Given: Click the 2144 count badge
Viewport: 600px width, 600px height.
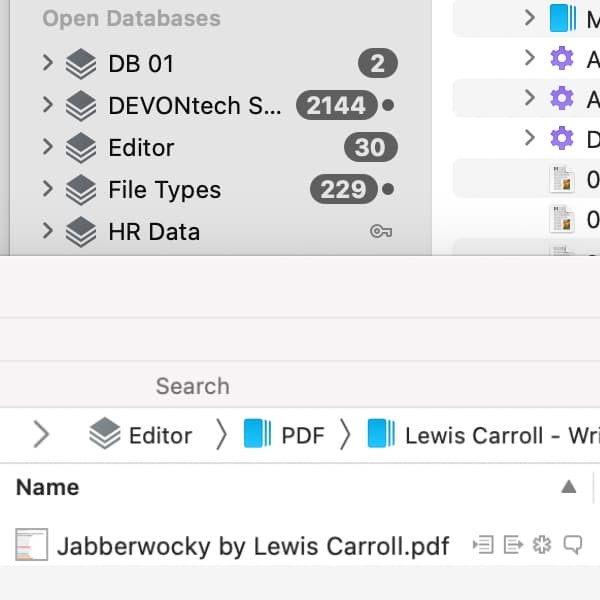Looking at the screenshot, I should pyautogui.click(x=337, y=105).
